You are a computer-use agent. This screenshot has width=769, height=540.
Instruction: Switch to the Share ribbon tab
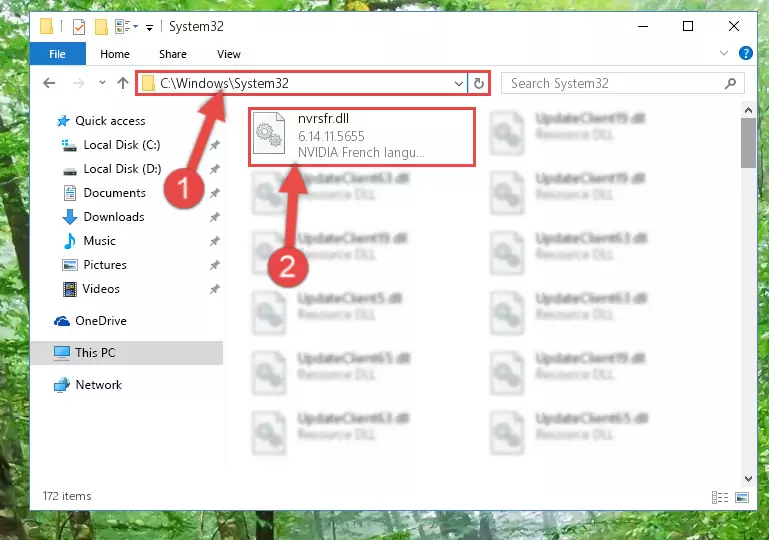[x=173, y=54]
